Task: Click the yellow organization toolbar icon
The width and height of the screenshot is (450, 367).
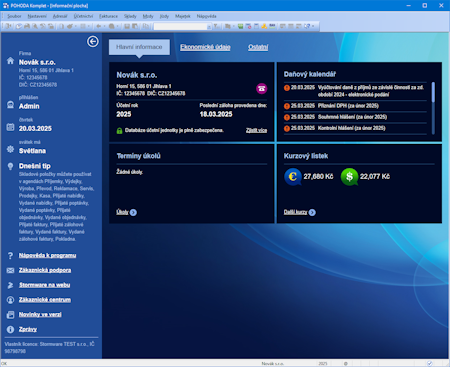Action: 264,26
